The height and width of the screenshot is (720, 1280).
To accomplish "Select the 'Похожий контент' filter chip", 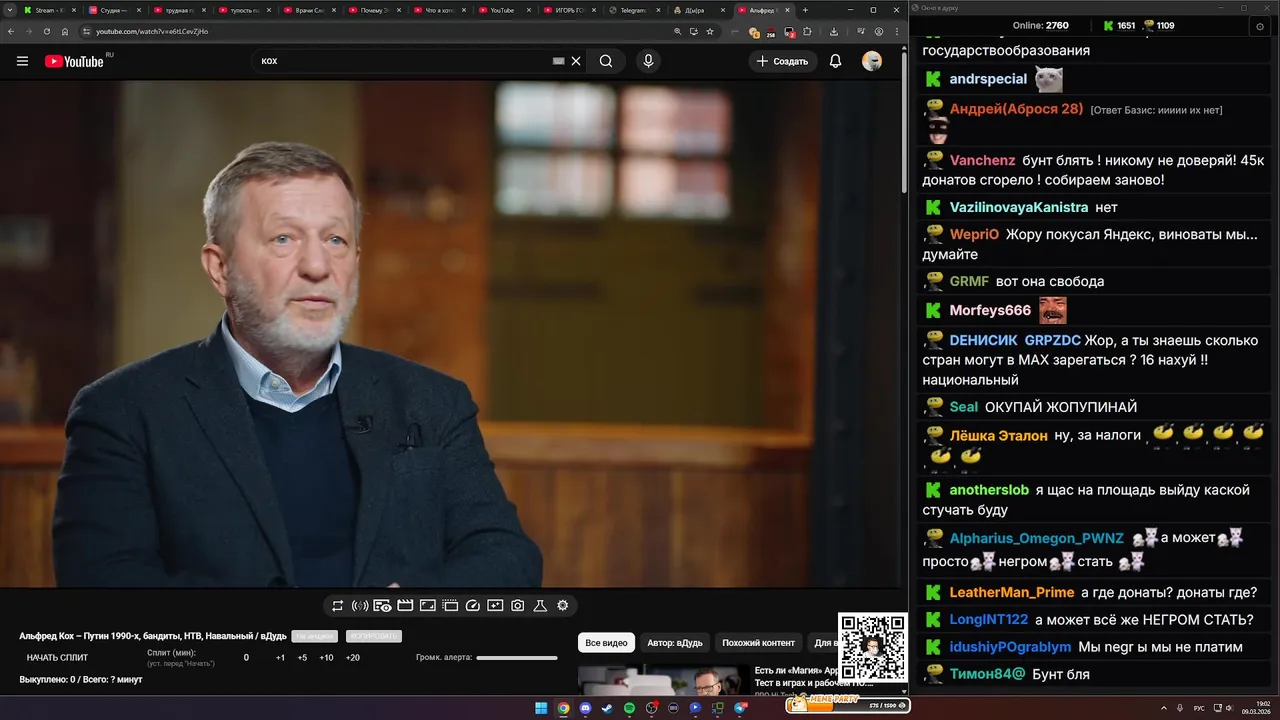I will tap(758, 643).
